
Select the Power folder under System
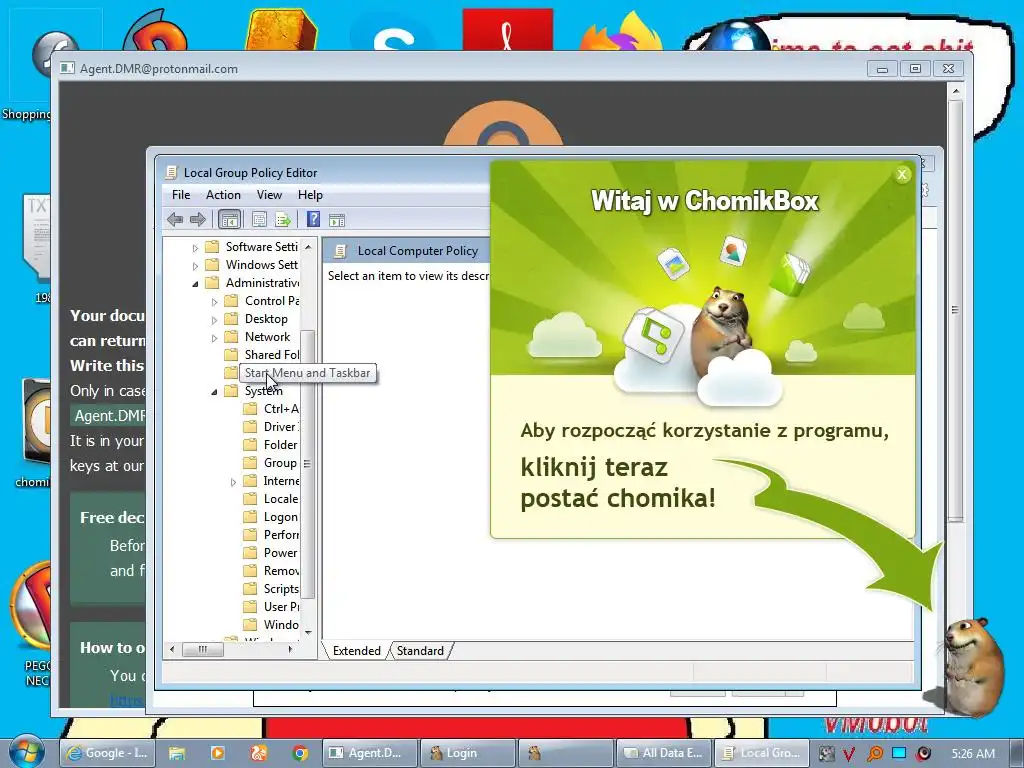(x=281, y=552)
